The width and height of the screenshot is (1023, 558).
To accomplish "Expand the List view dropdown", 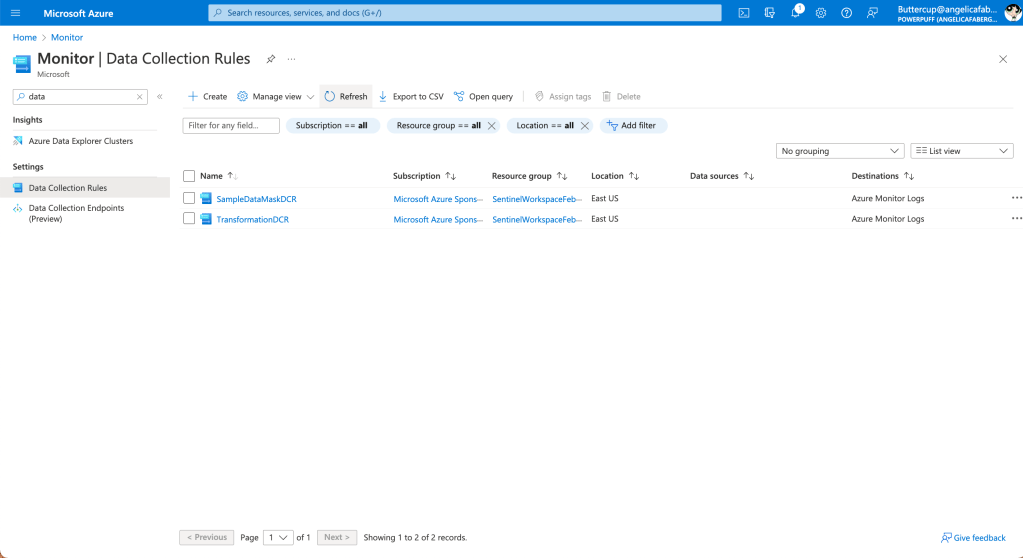I will click(961, 151).
